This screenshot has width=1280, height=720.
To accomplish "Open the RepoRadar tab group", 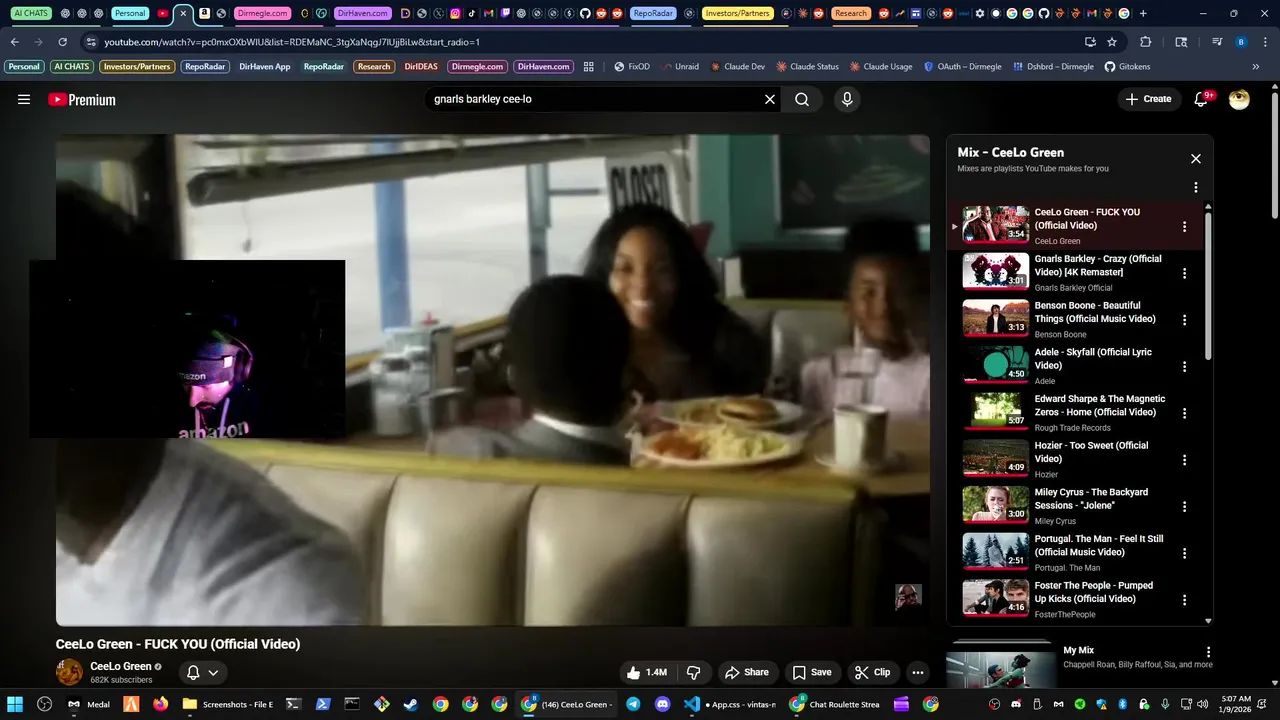I will (x=653, y=13).
